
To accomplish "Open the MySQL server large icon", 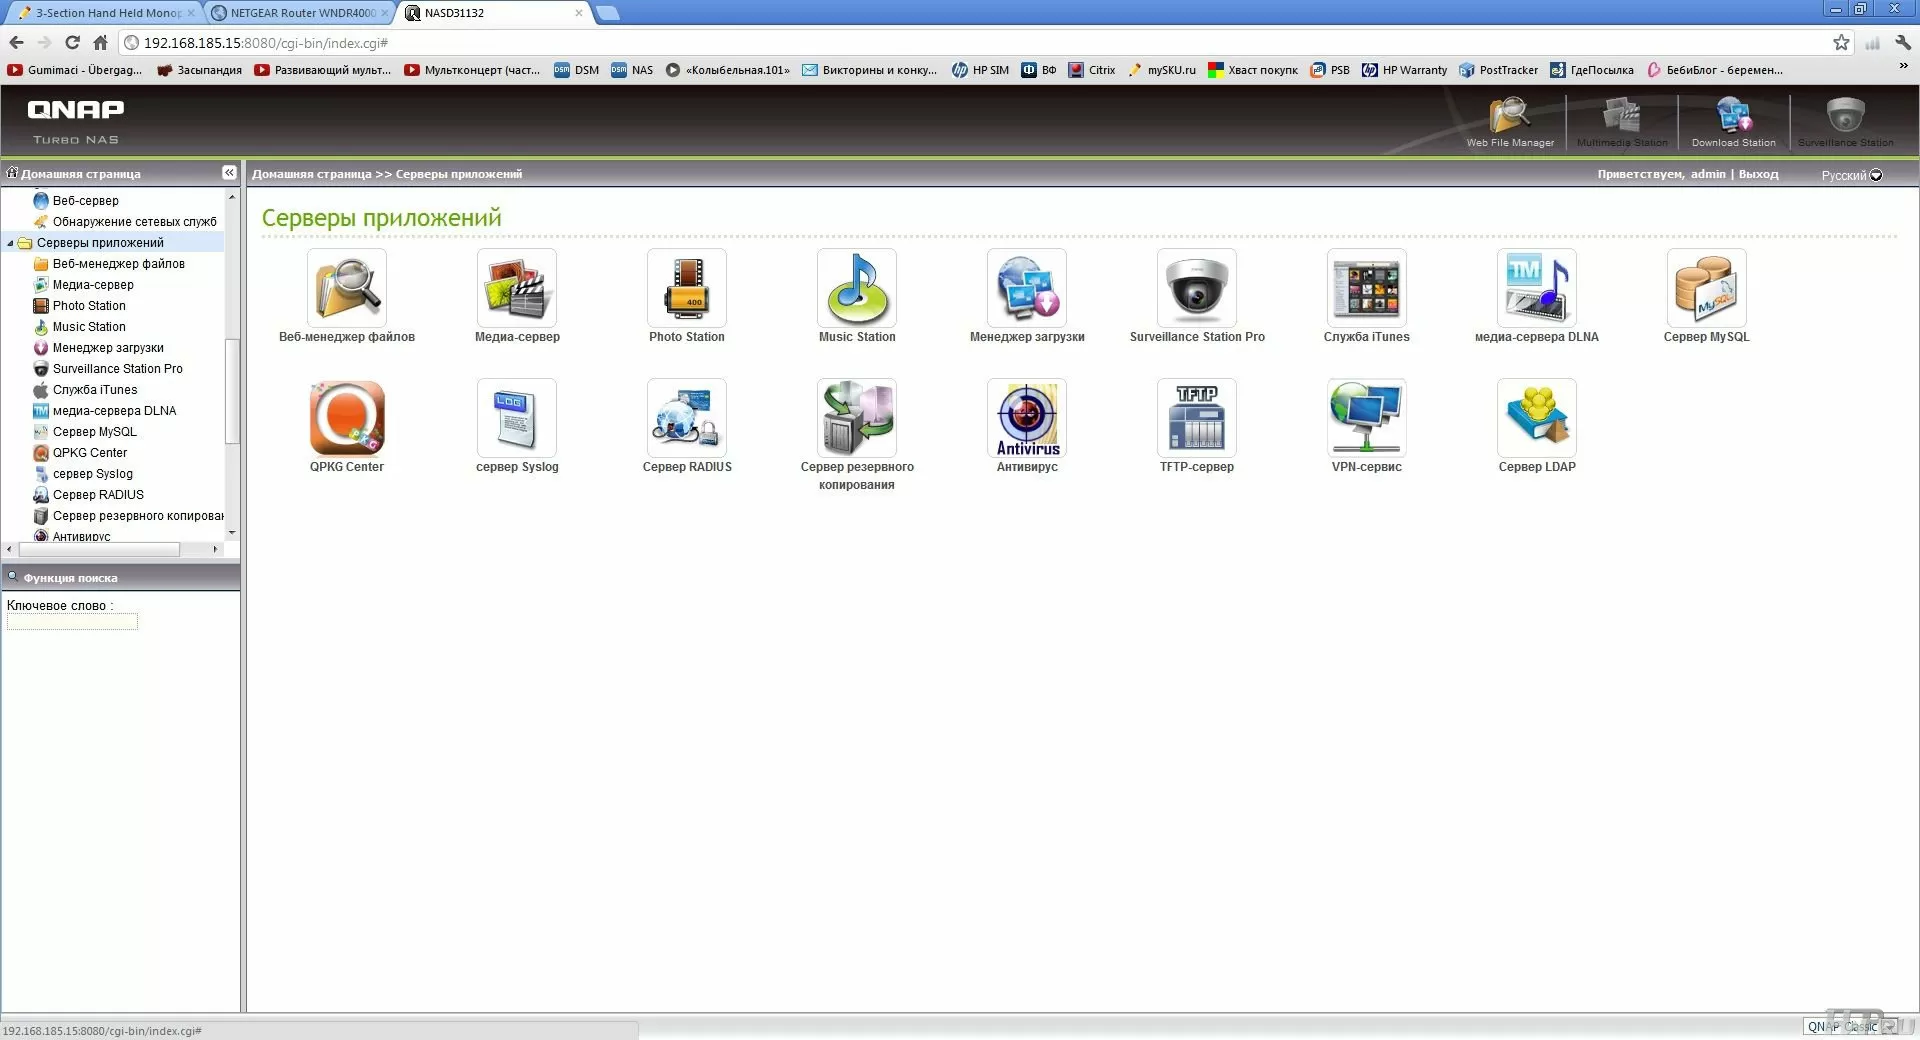I will (x=1706, y=288).
